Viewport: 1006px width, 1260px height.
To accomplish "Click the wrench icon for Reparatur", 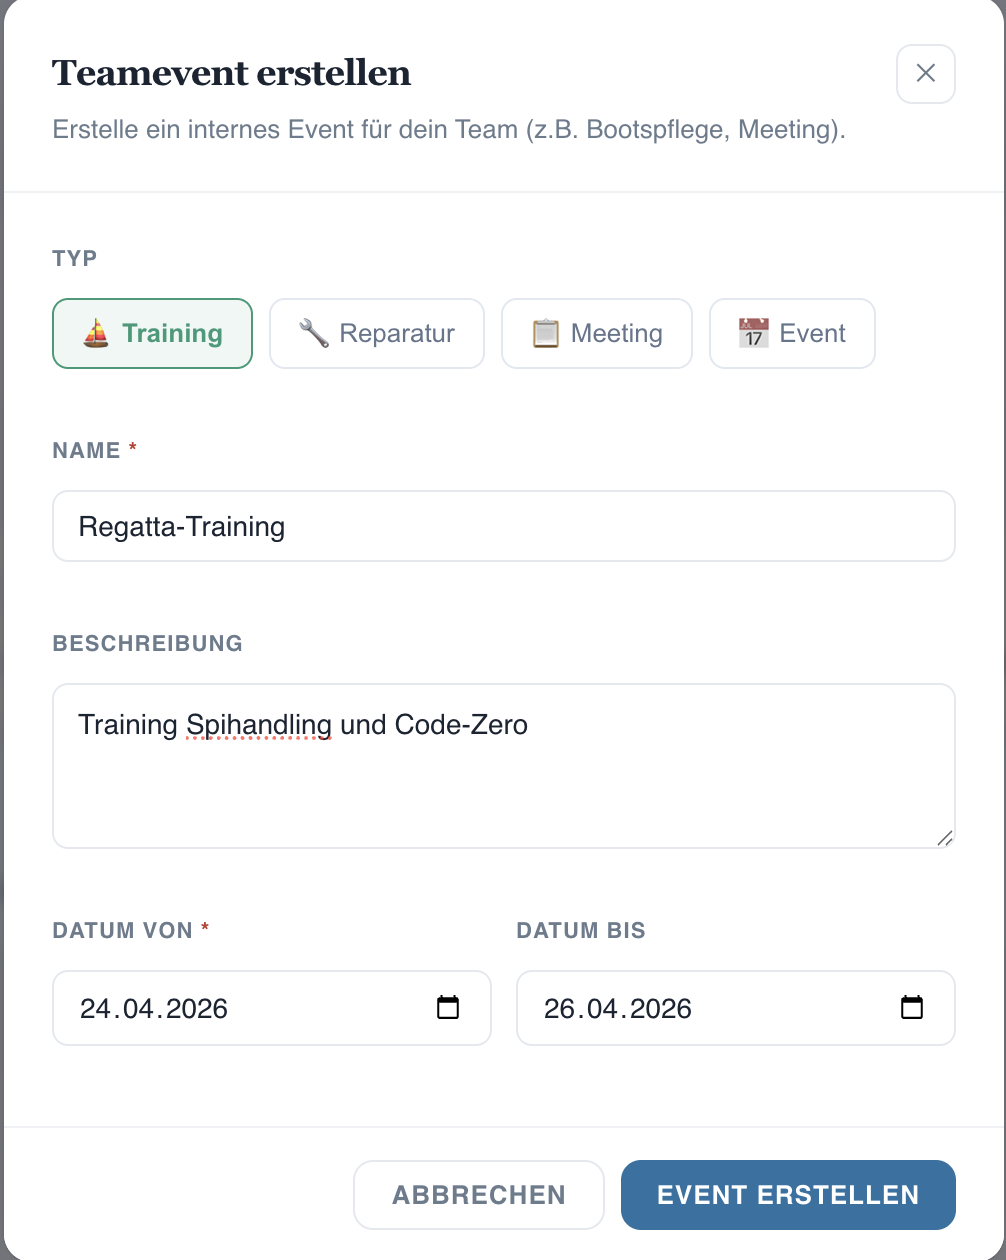I will pos(314,333).
